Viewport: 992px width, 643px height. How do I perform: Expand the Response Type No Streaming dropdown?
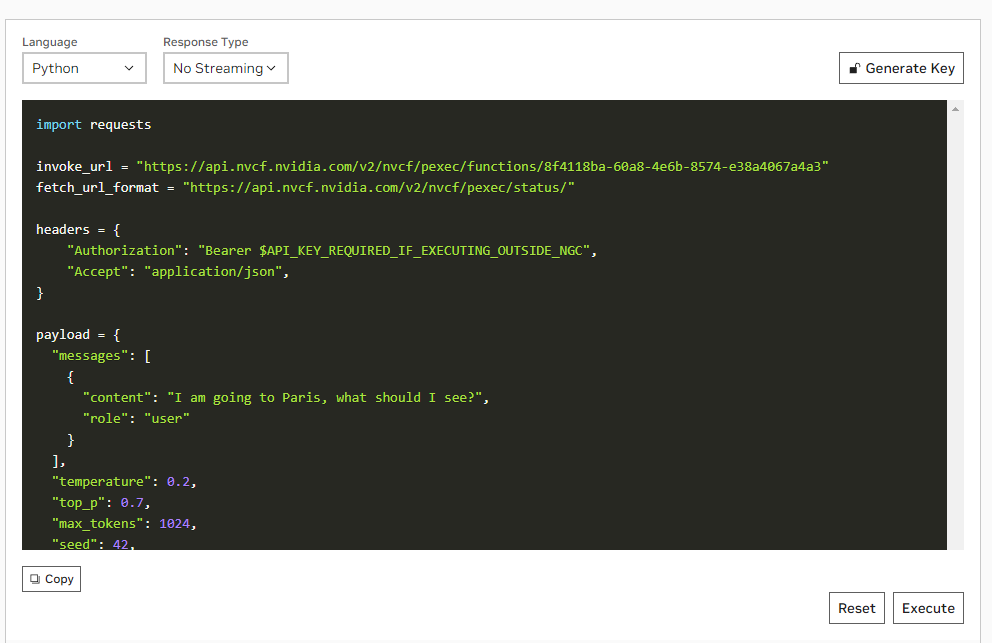(x=225, y=68)
